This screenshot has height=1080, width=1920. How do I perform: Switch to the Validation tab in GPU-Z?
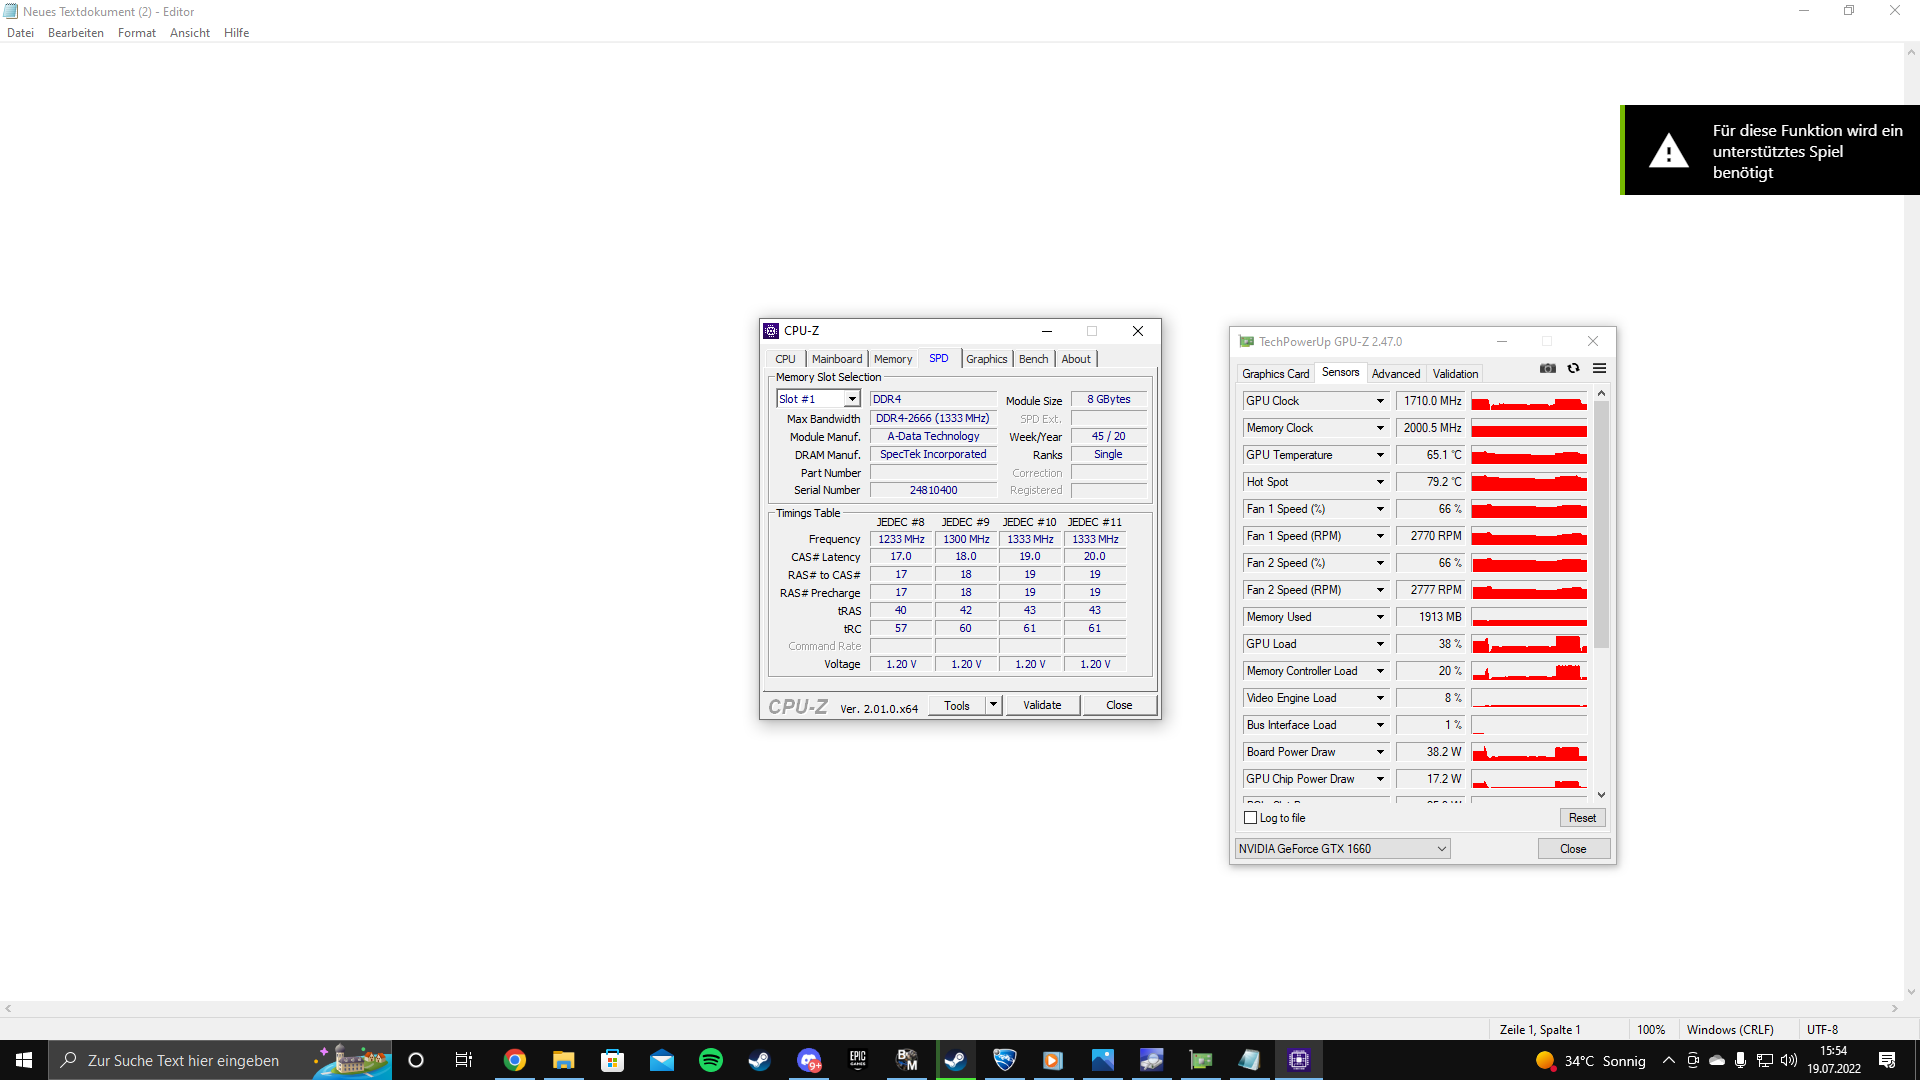[x=1455, y=374]
